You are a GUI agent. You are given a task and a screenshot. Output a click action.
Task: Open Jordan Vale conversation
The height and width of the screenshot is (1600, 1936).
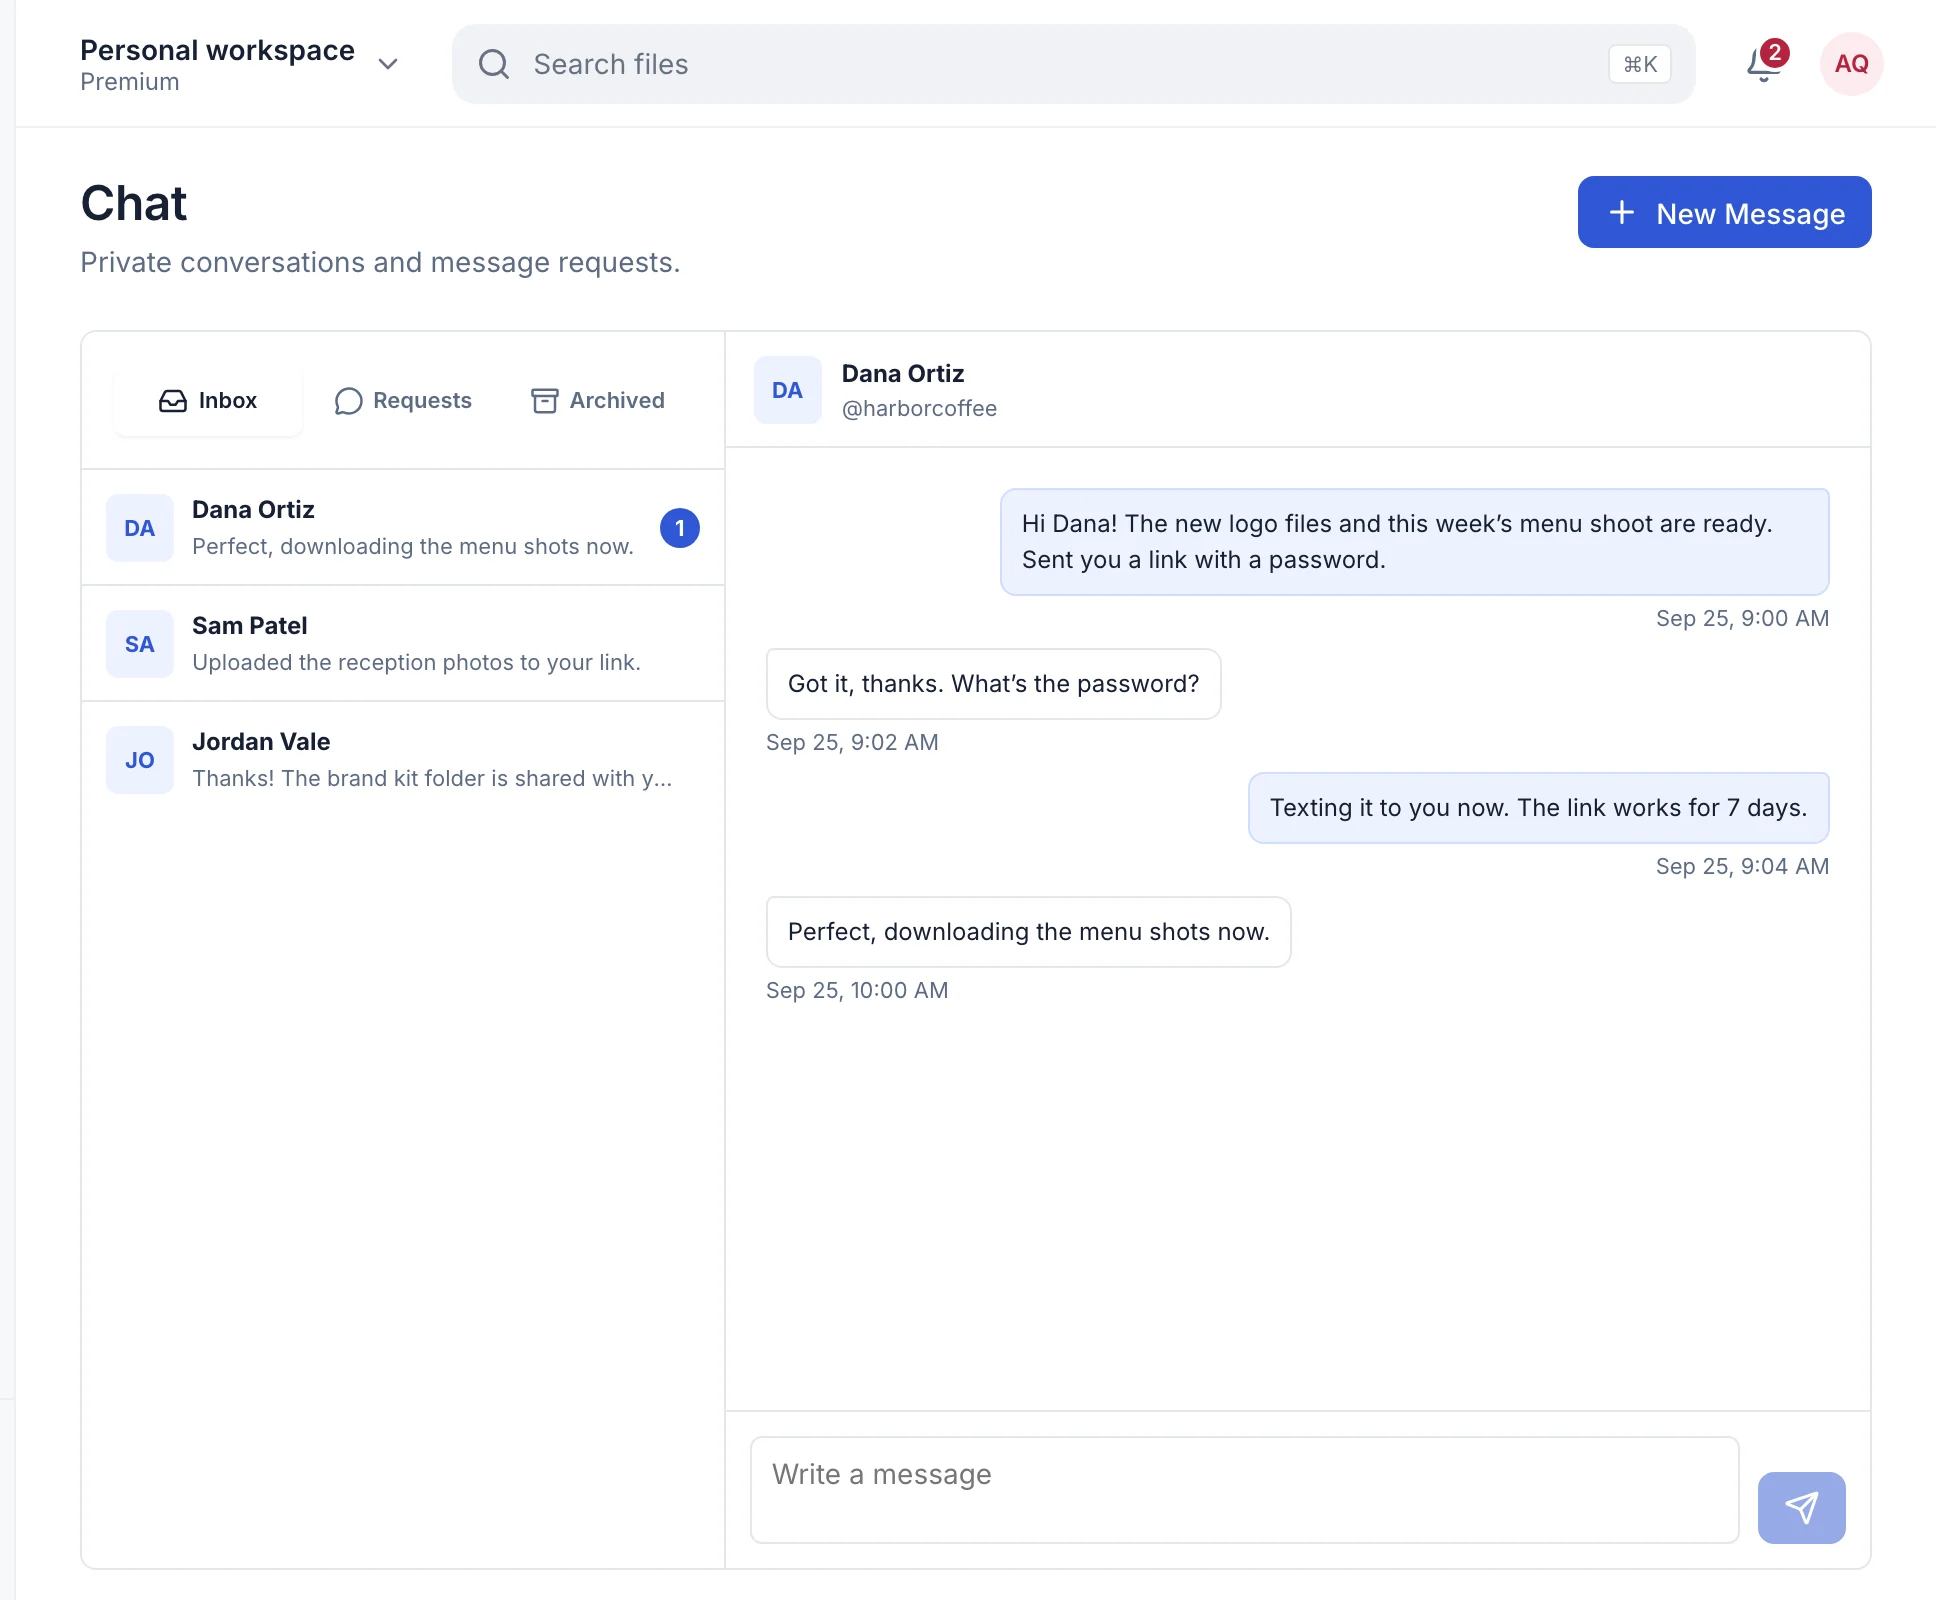pyautogui.click(x=403, y=760)
